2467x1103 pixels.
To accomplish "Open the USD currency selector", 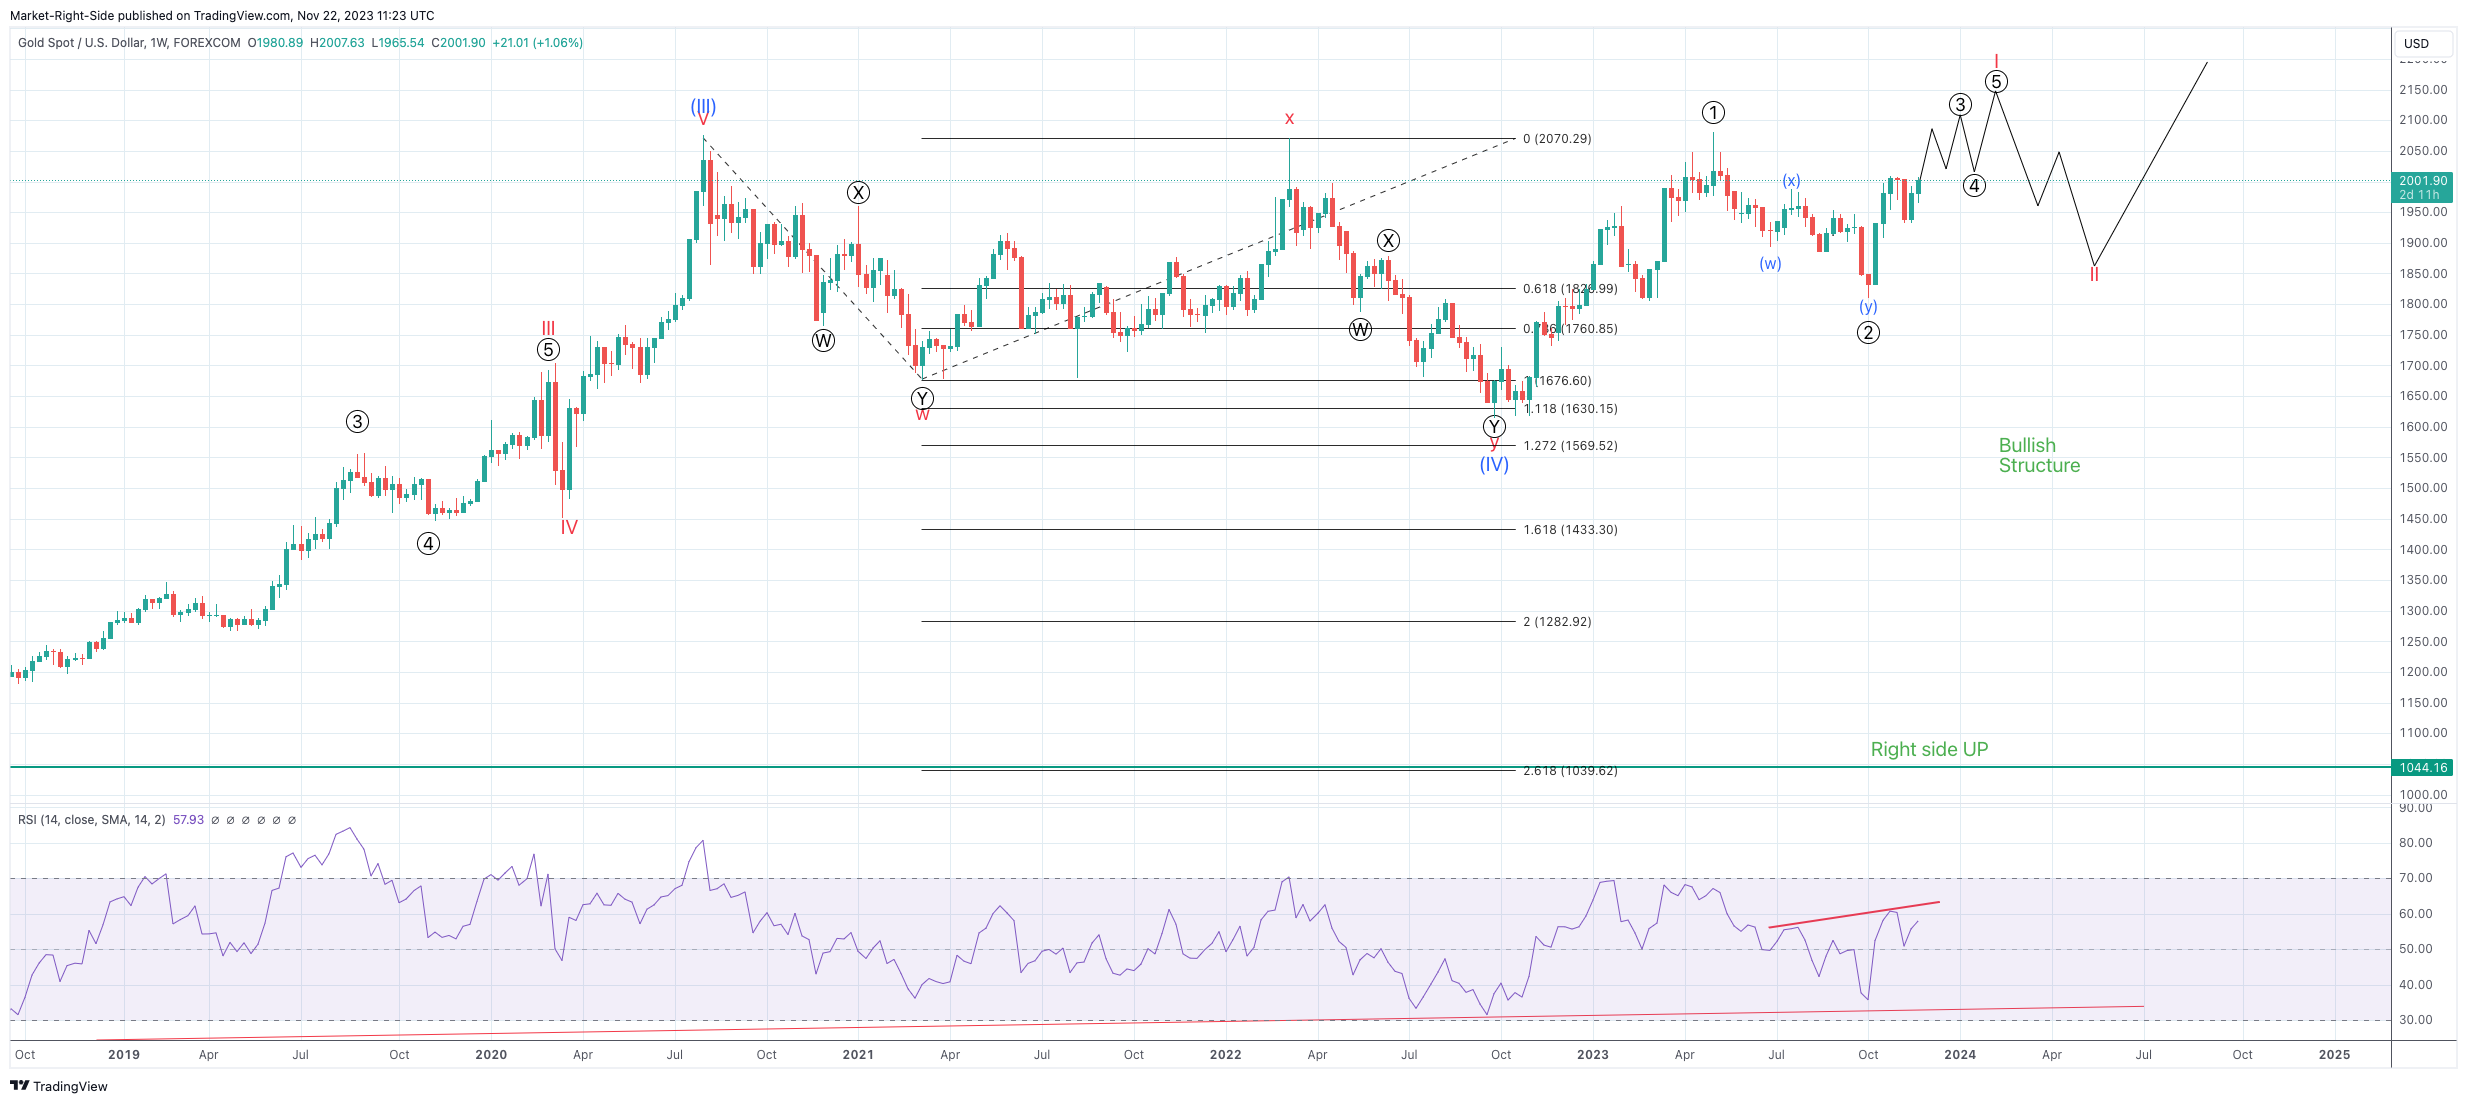I will [2423, 43].
